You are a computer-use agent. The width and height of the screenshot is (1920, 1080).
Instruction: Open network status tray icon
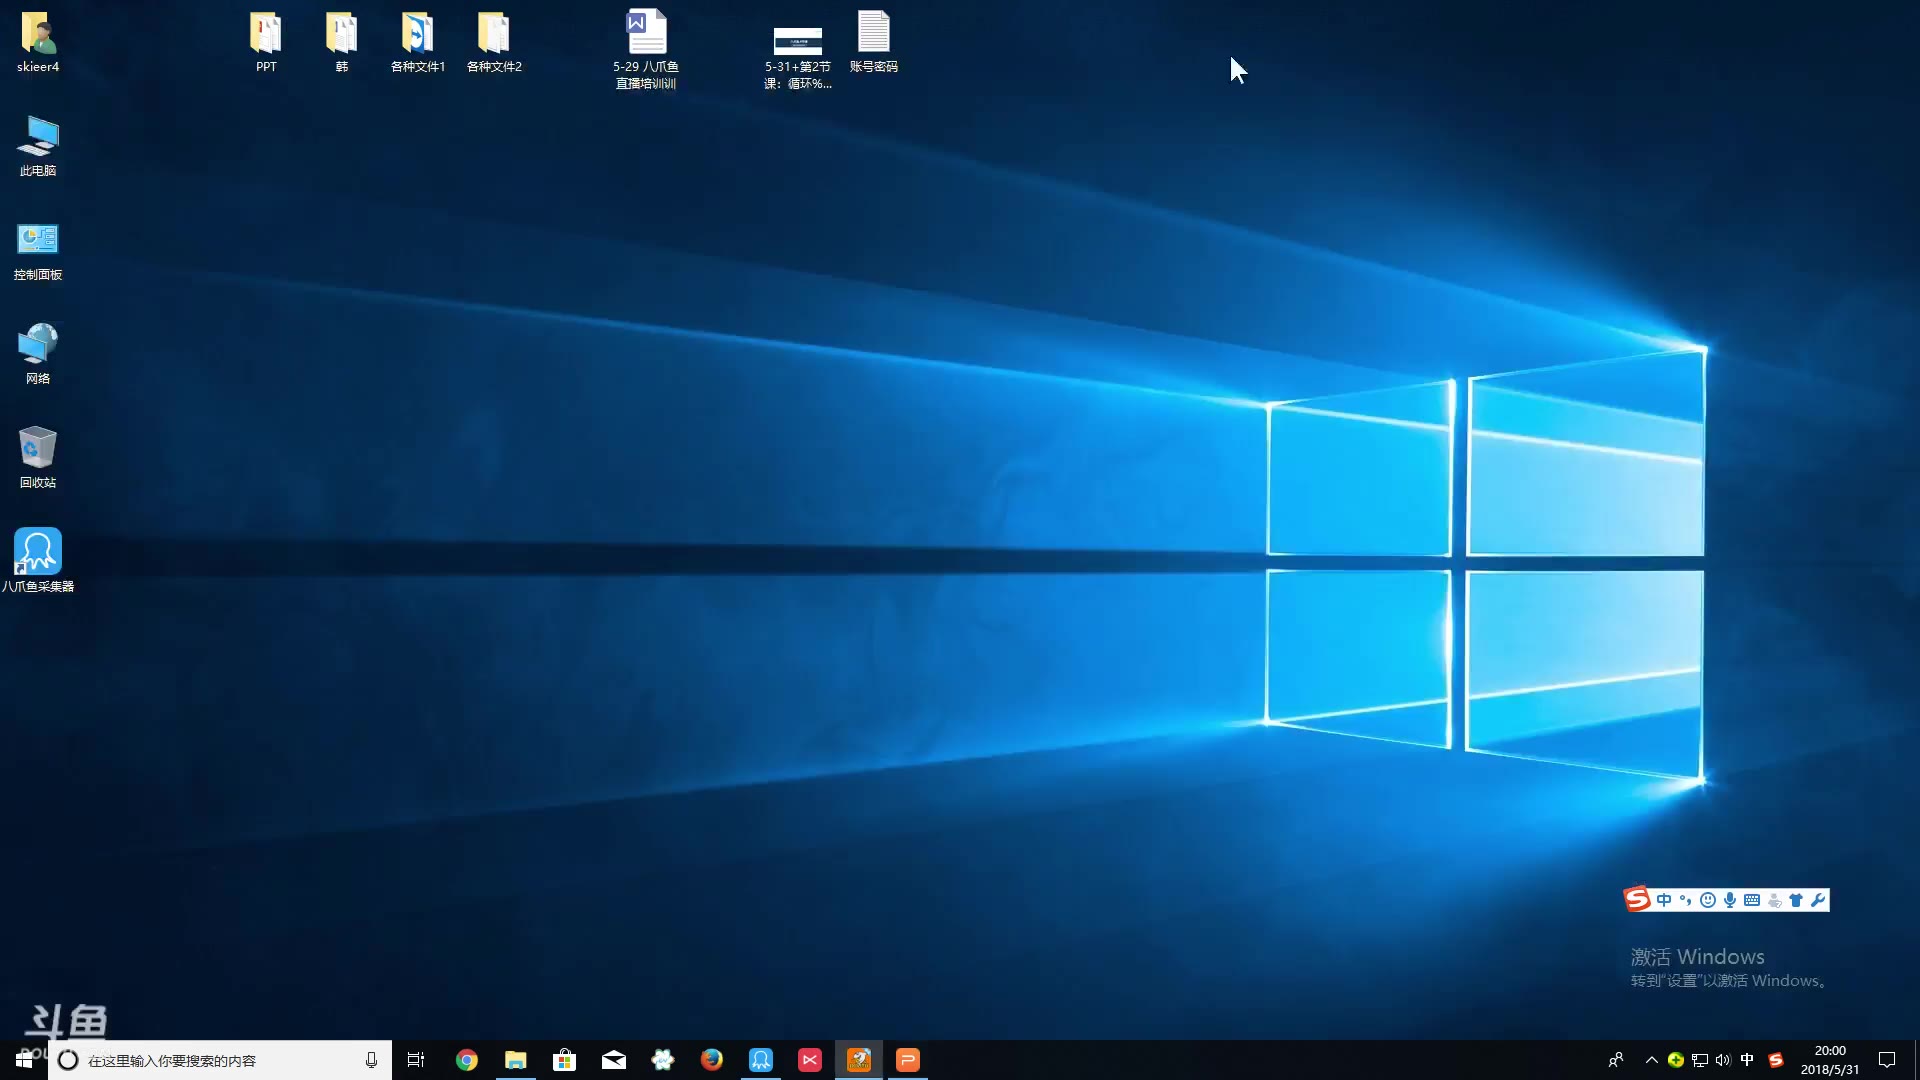click(1700, 1060)
